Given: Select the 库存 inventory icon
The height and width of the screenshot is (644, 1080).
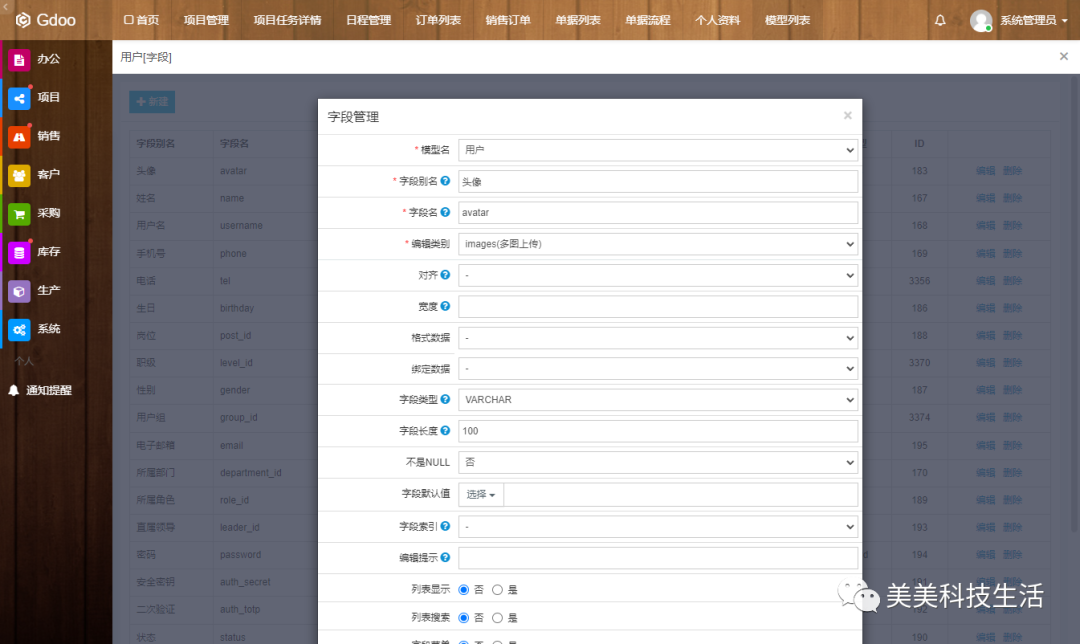Looking at the screenshot, I should (20, 252).
